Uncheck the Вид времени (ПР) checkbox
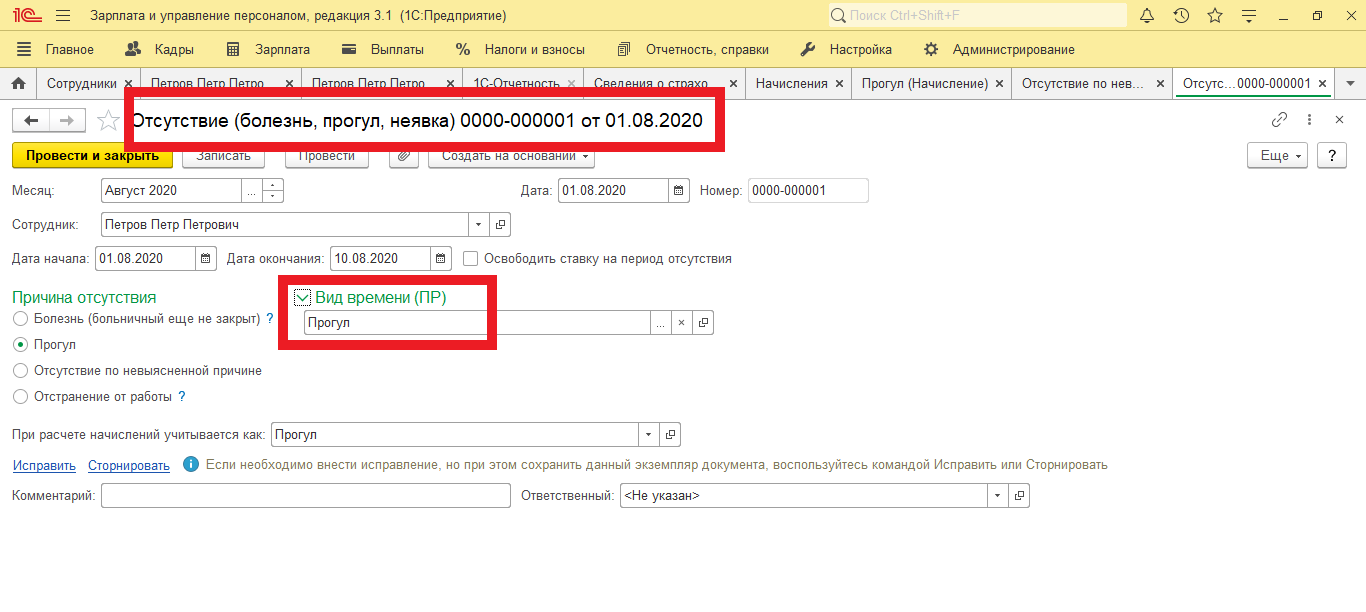 pos(302,297)
